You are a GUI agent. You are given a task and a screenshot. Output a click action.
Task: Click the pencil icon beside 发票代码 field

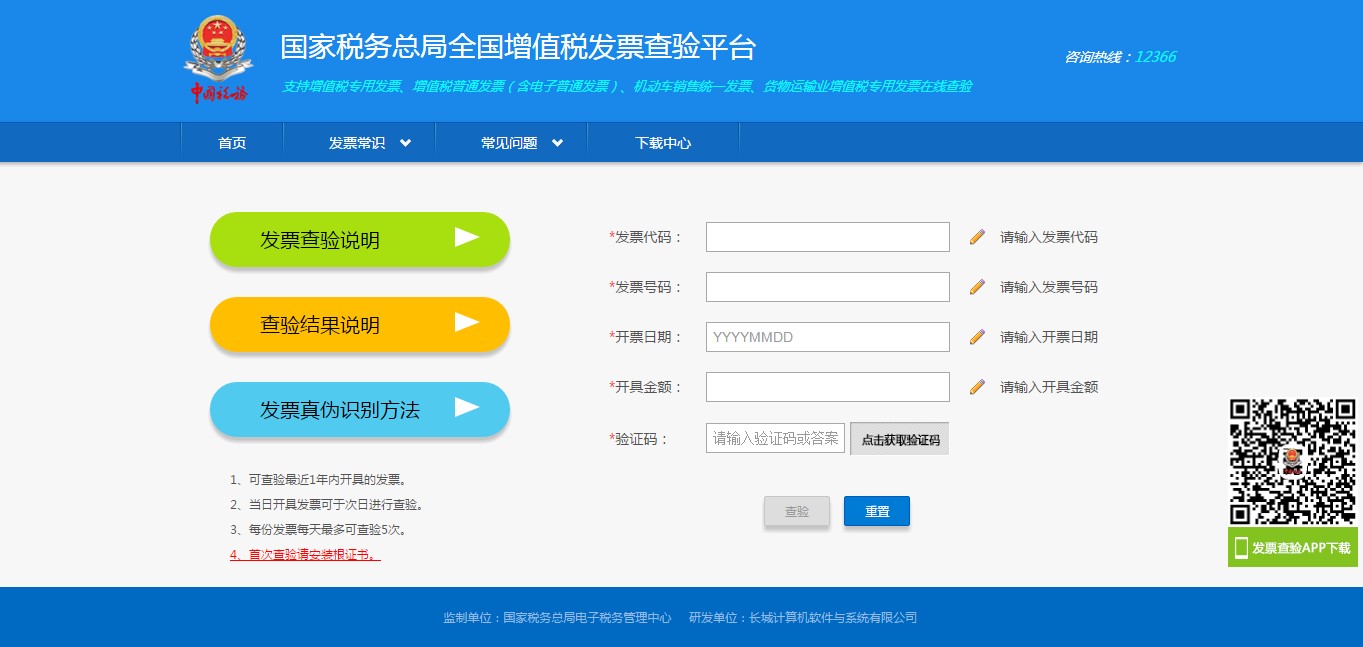976,237
